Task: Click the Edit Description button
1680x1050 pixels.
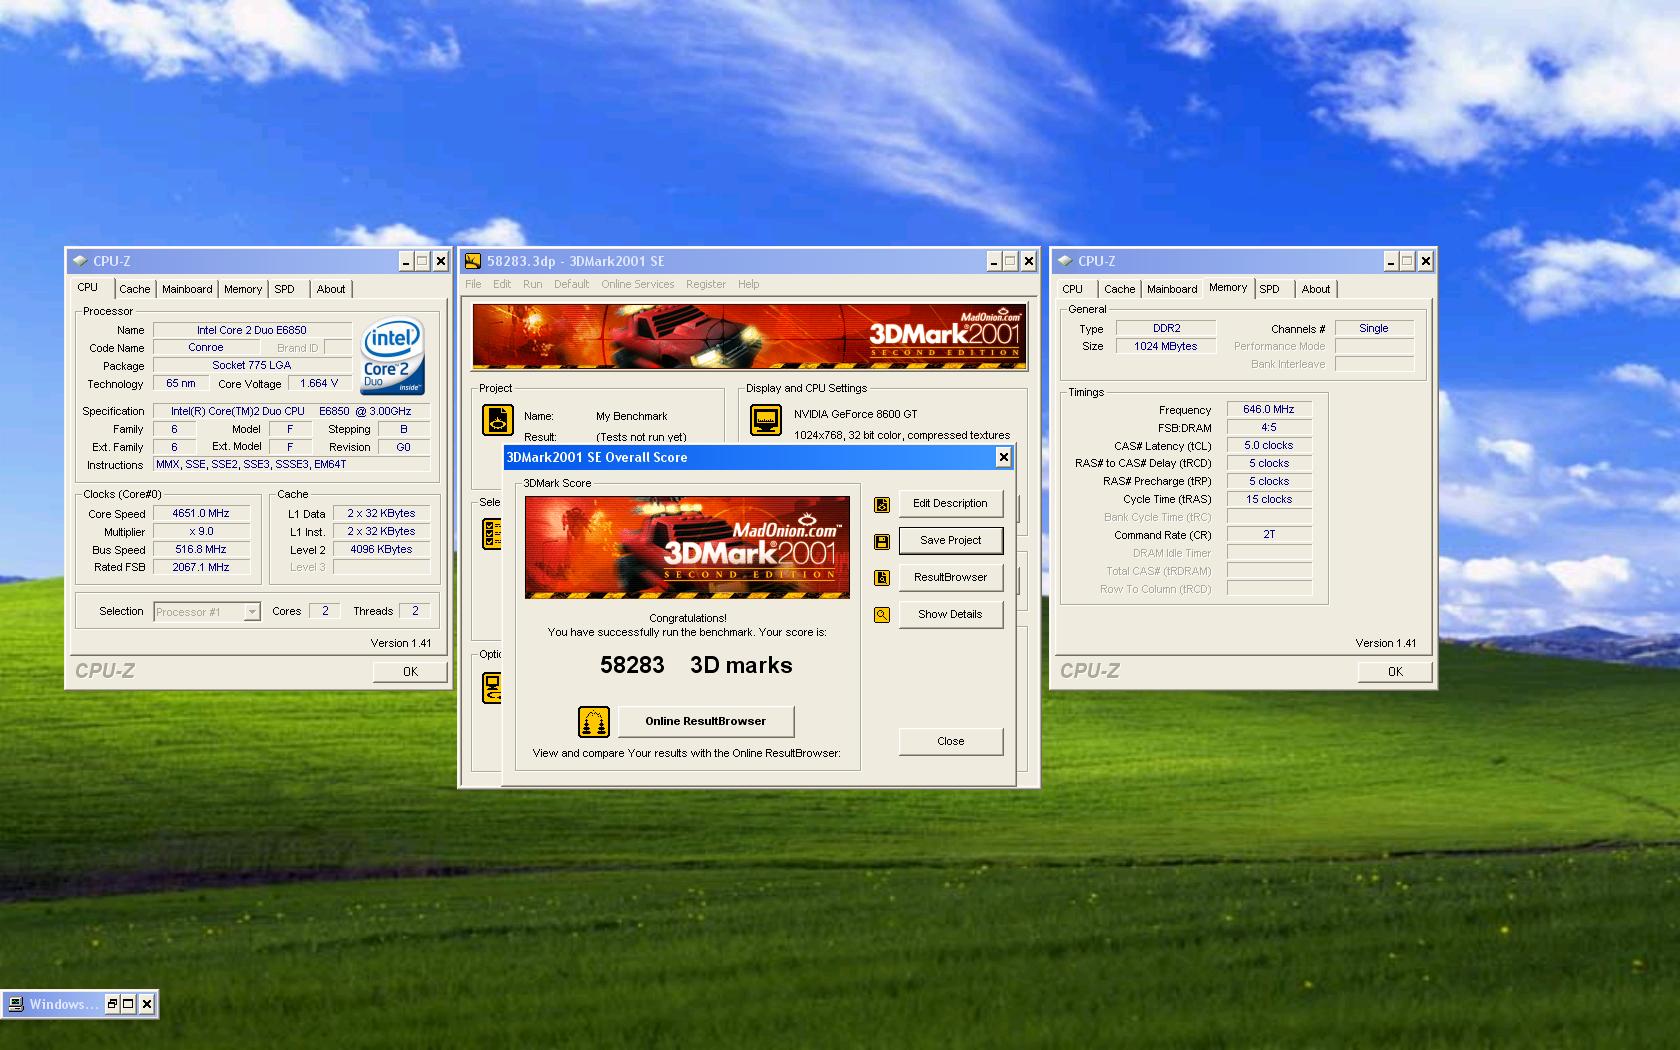Action: (950, 503)
